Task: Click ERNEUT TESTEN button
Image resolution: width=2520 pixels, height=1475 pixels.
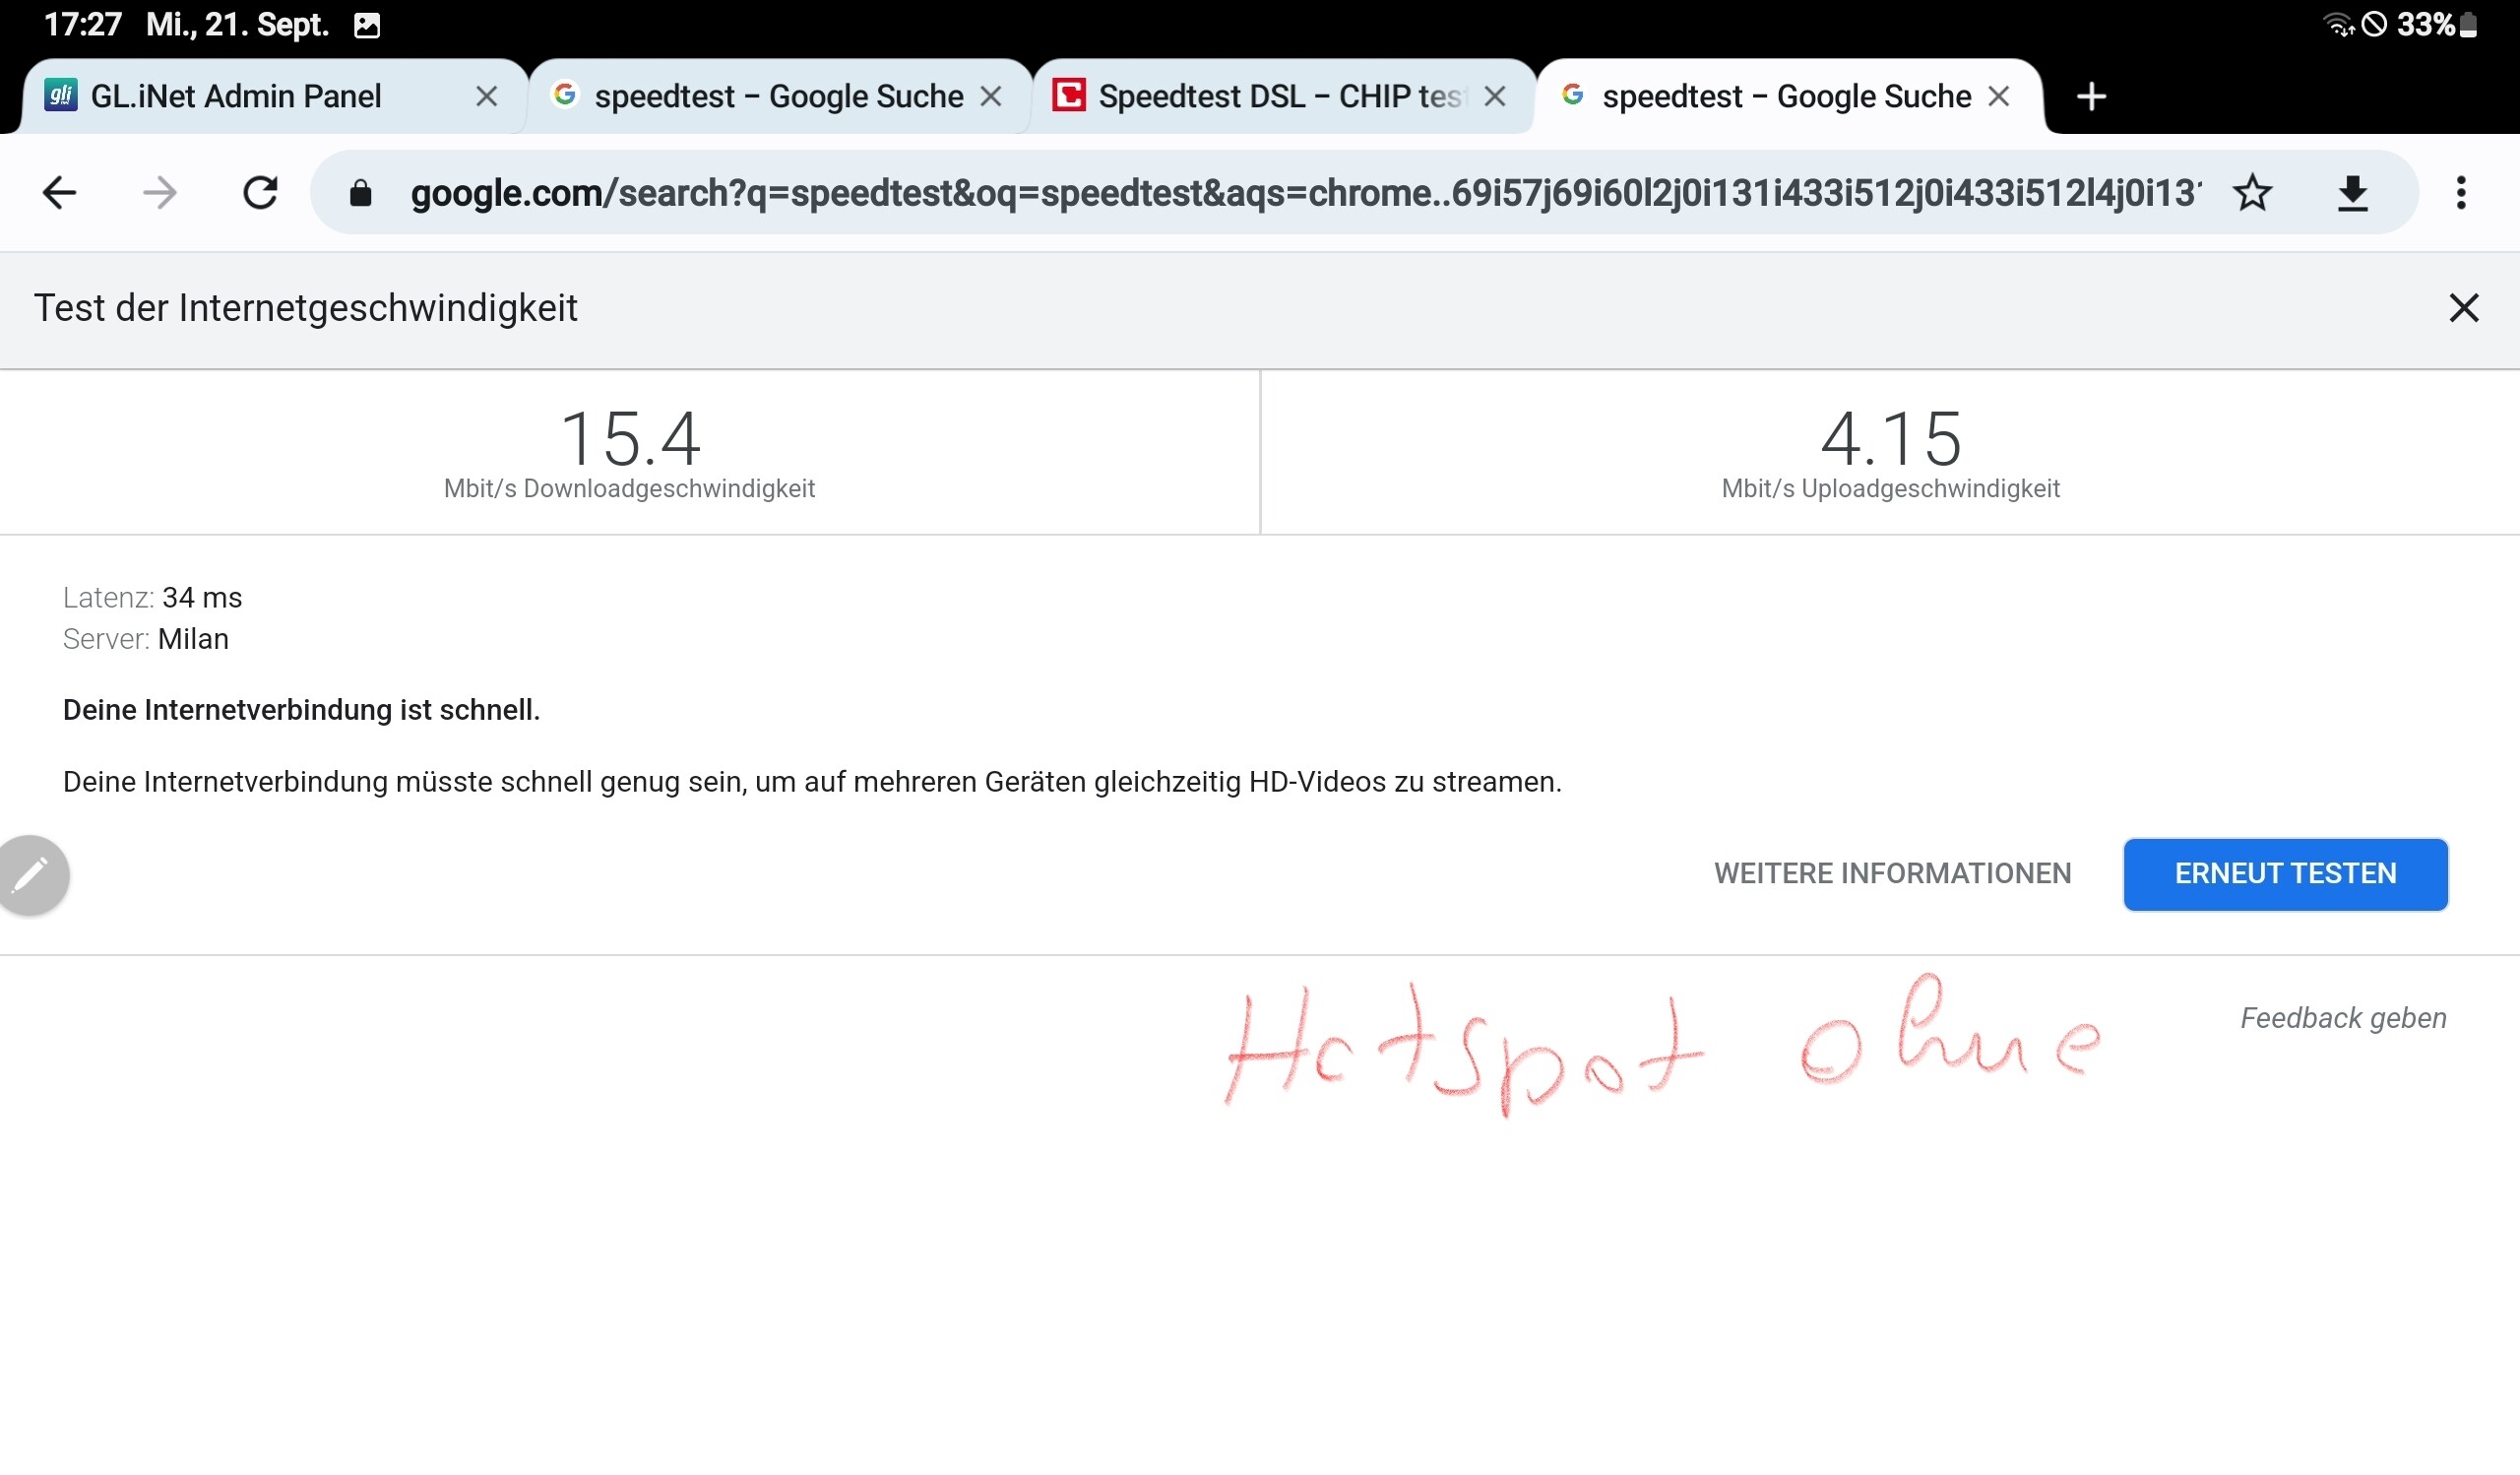Action: click(2285, 874)
